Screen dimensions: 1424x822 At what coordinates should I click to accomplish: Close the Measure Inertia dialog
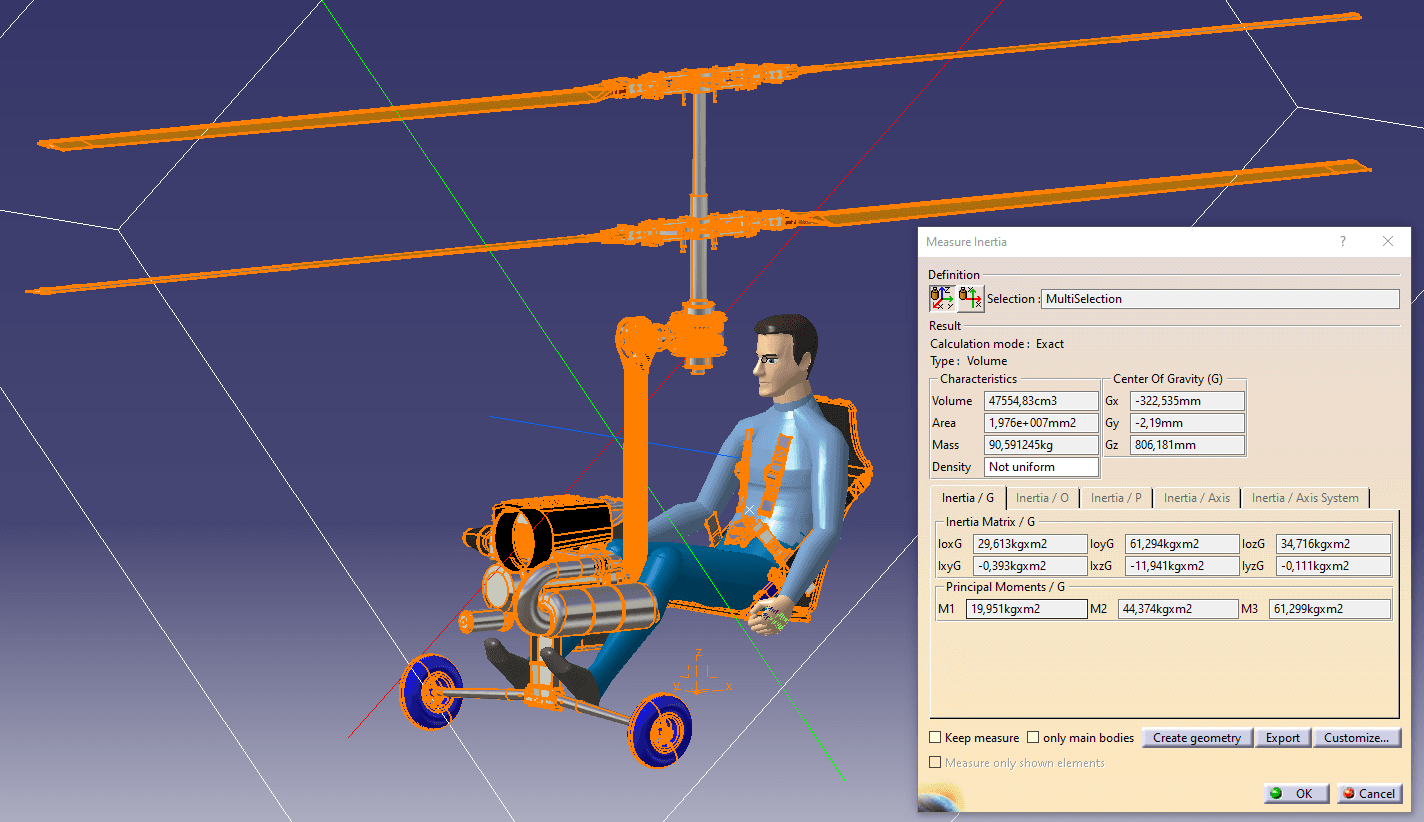tap(1387, 242)
